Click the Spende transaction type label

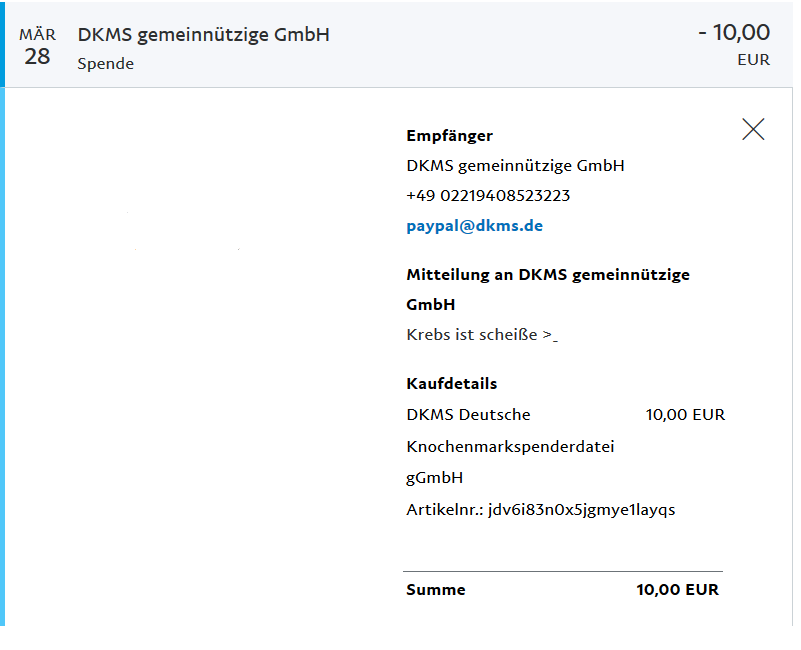tap(106, 64)
